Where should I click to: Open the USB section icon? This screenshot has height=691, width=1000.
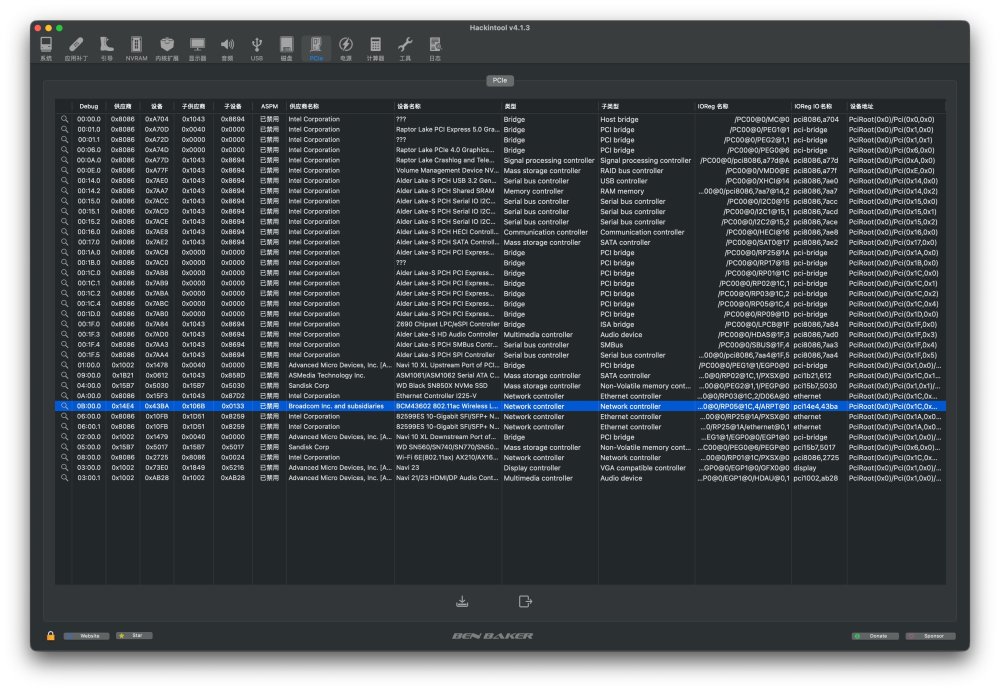(x=256, y=48)
